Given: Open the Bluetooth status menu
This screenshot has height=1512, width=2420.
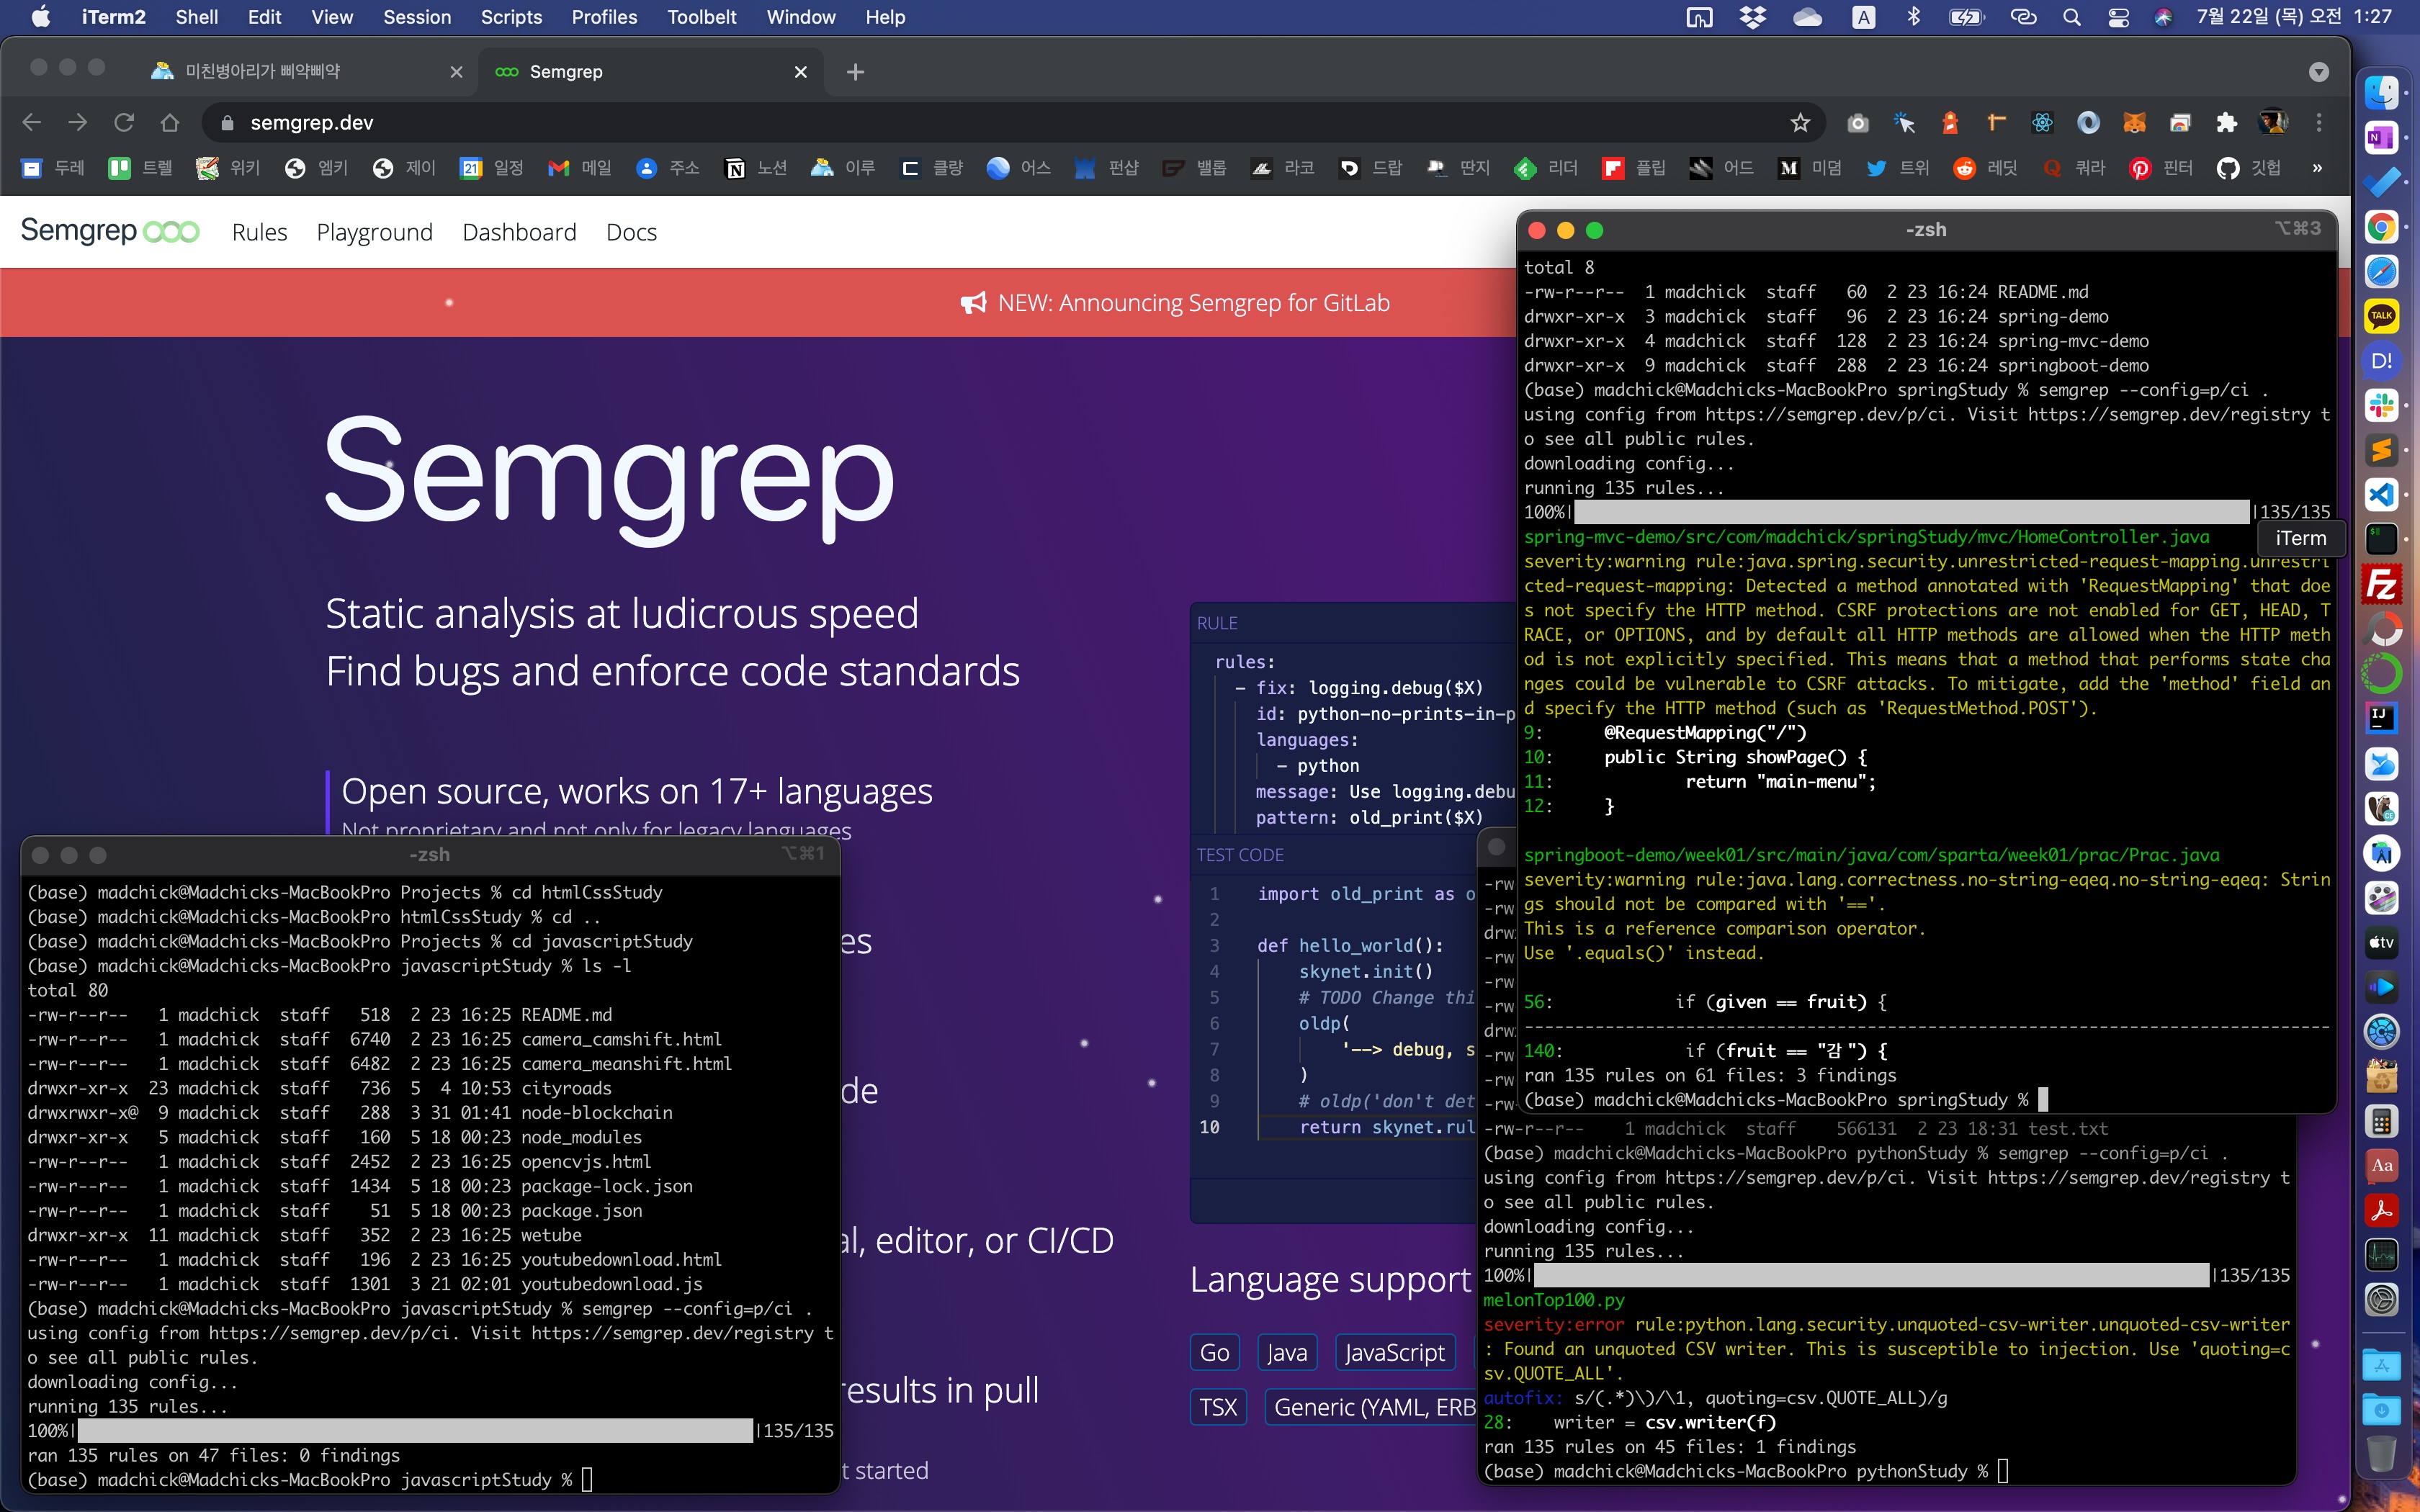Looking at the screenshot, I should coord(1913,17).
